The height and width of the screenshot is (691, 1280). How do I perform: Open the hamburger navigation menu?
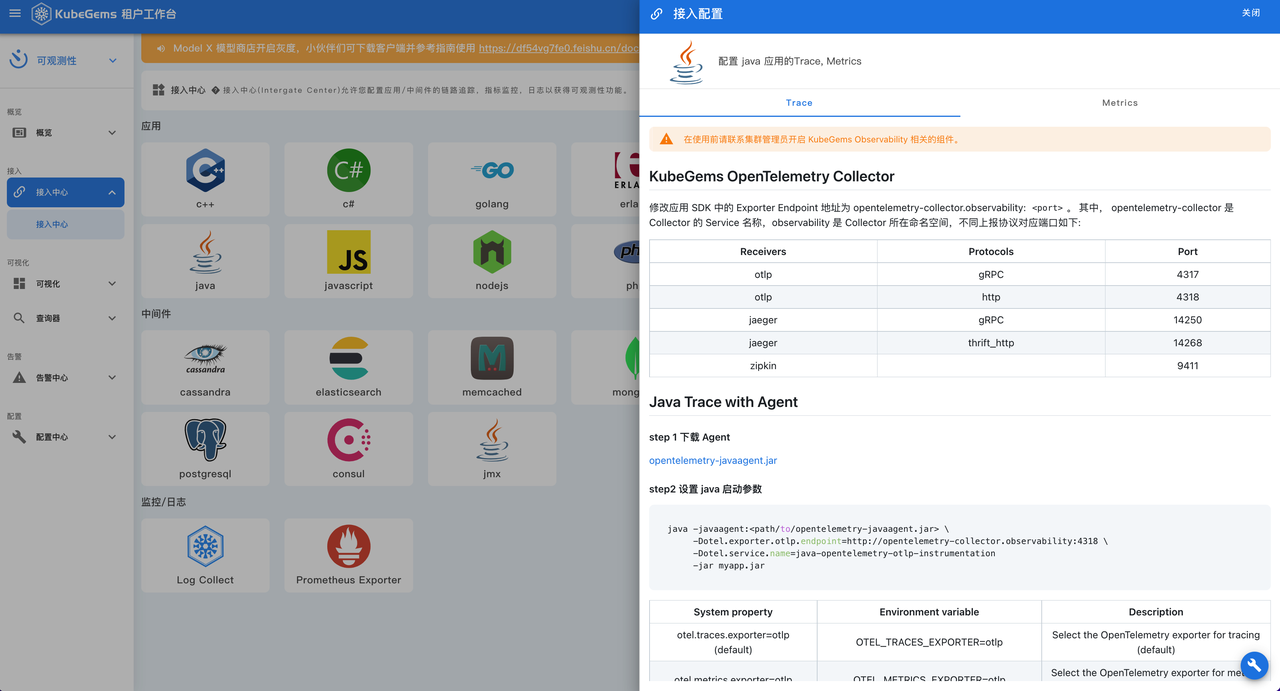click(x=15, y=14)
